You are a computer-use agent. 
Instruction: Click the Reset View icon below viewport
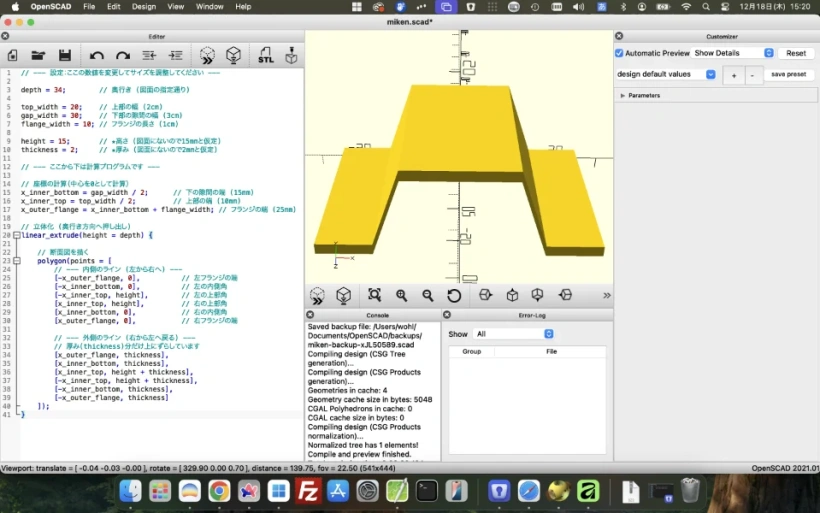pyautogui.click(x=454, y=295)
